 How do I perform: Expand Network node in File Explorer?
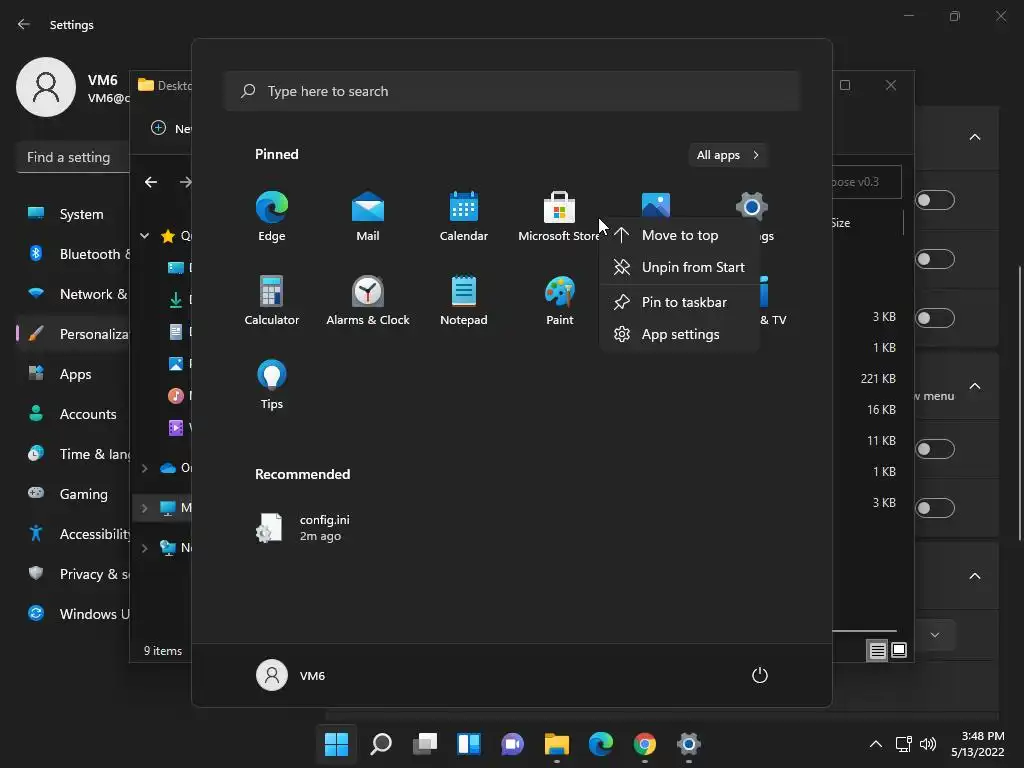(144, 548)
